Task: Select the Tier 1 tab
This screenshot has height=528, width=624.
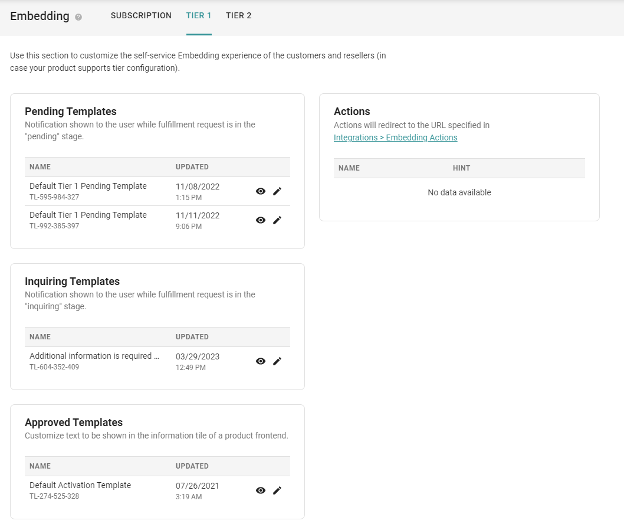Action: pyautogui.click(x=198, y=16)
